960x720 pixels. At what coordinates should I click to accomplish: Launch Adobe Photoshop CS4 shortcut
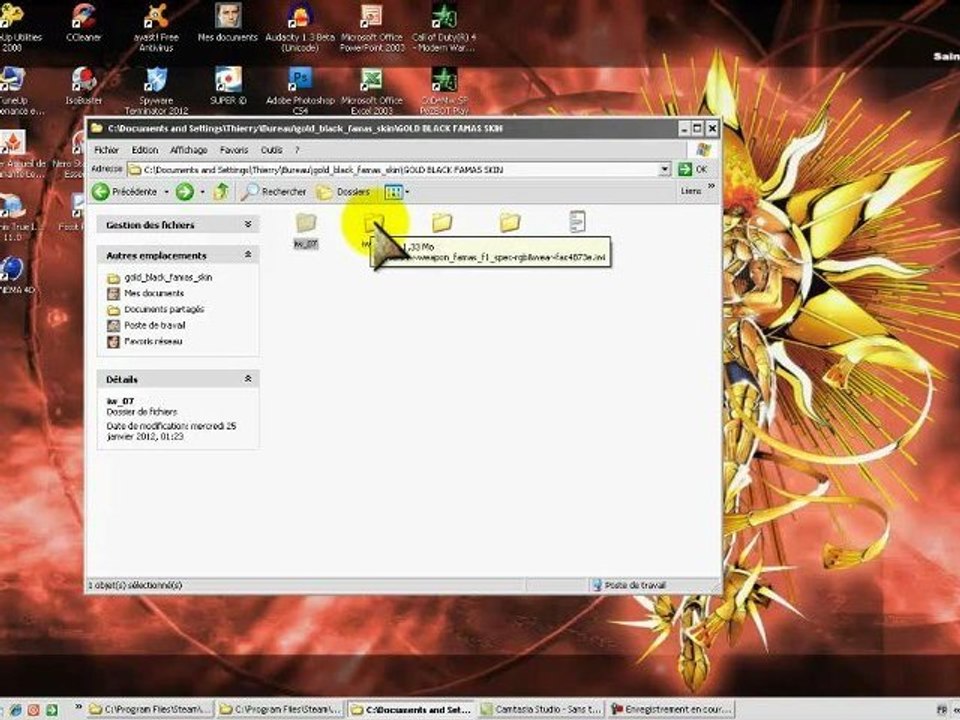click(300, 91)
